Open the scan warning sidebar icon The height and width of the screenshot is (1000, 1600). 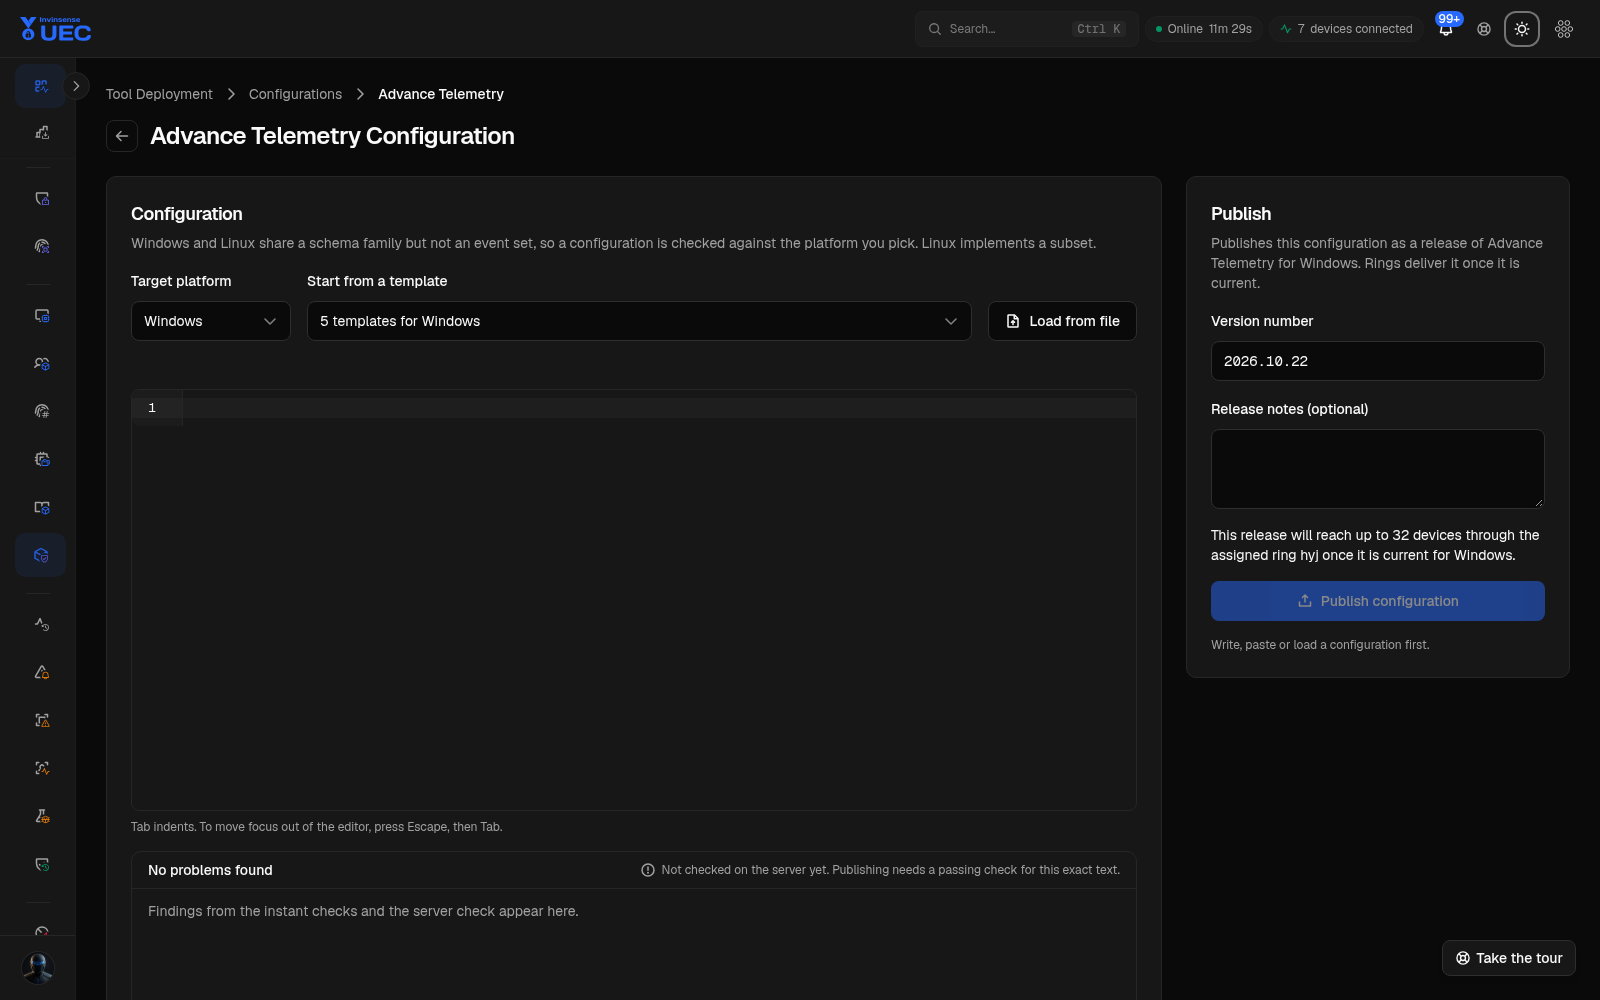point(41,720)
